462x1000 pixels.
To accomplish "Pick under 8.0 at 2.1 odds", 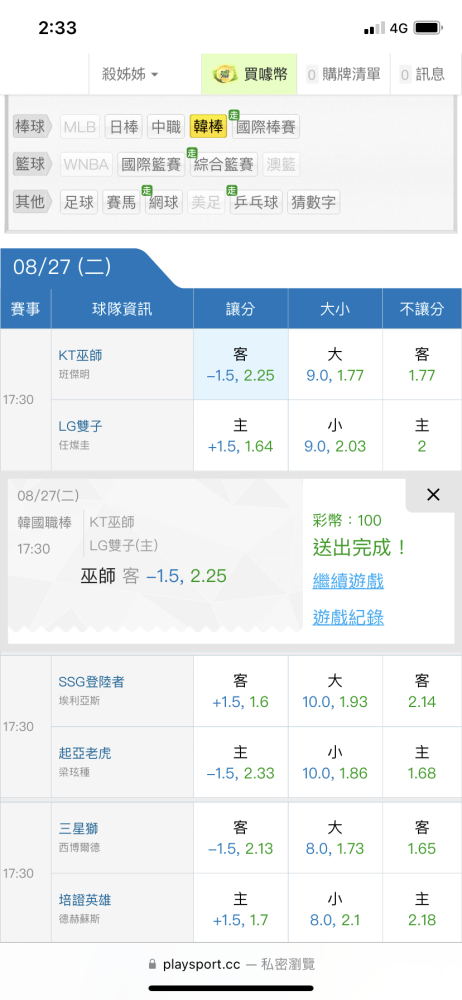I will (335, 909).
